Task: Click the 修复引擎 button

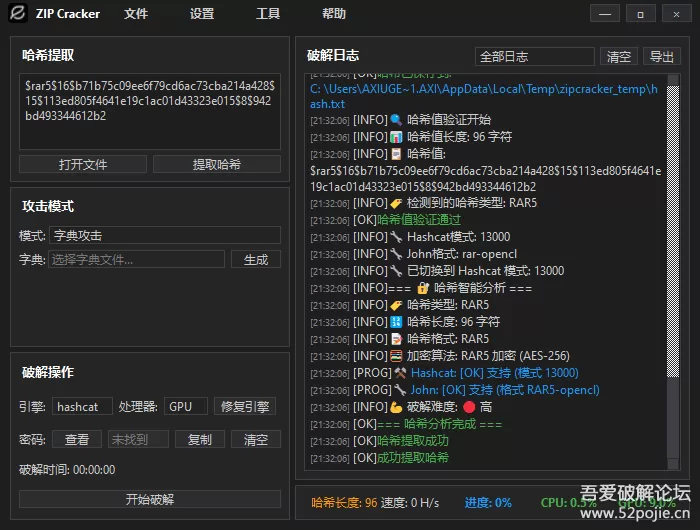Action: click(245, 406)
